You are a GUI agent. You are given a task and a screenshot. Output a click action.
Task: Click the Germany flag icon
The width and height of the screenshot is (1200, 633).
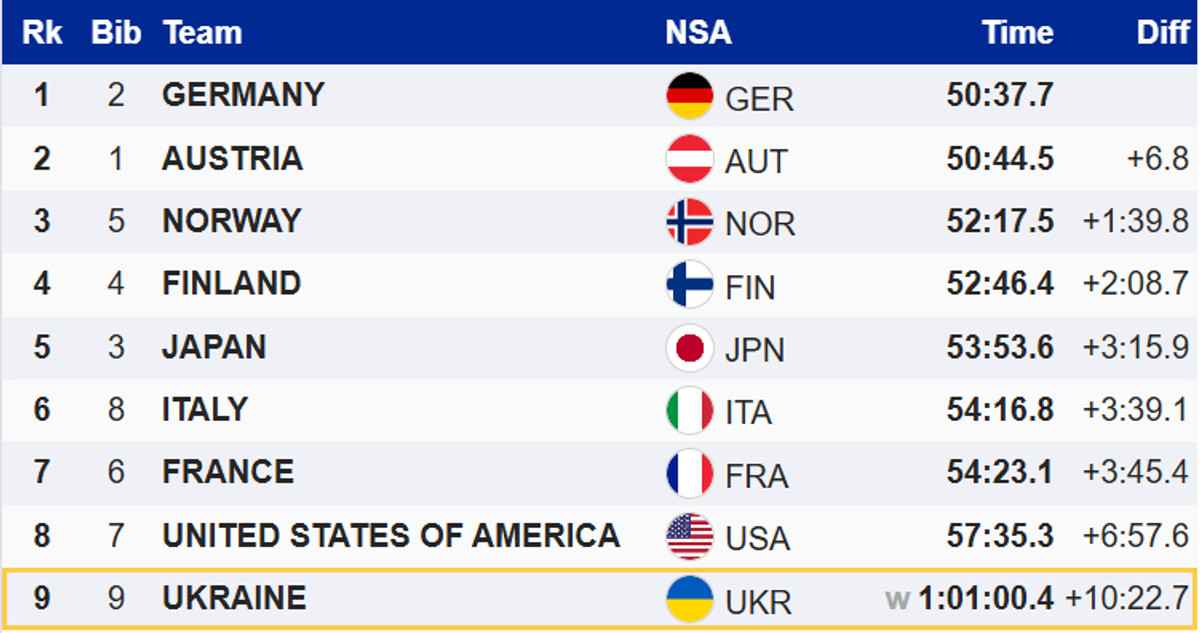(689, 96)
